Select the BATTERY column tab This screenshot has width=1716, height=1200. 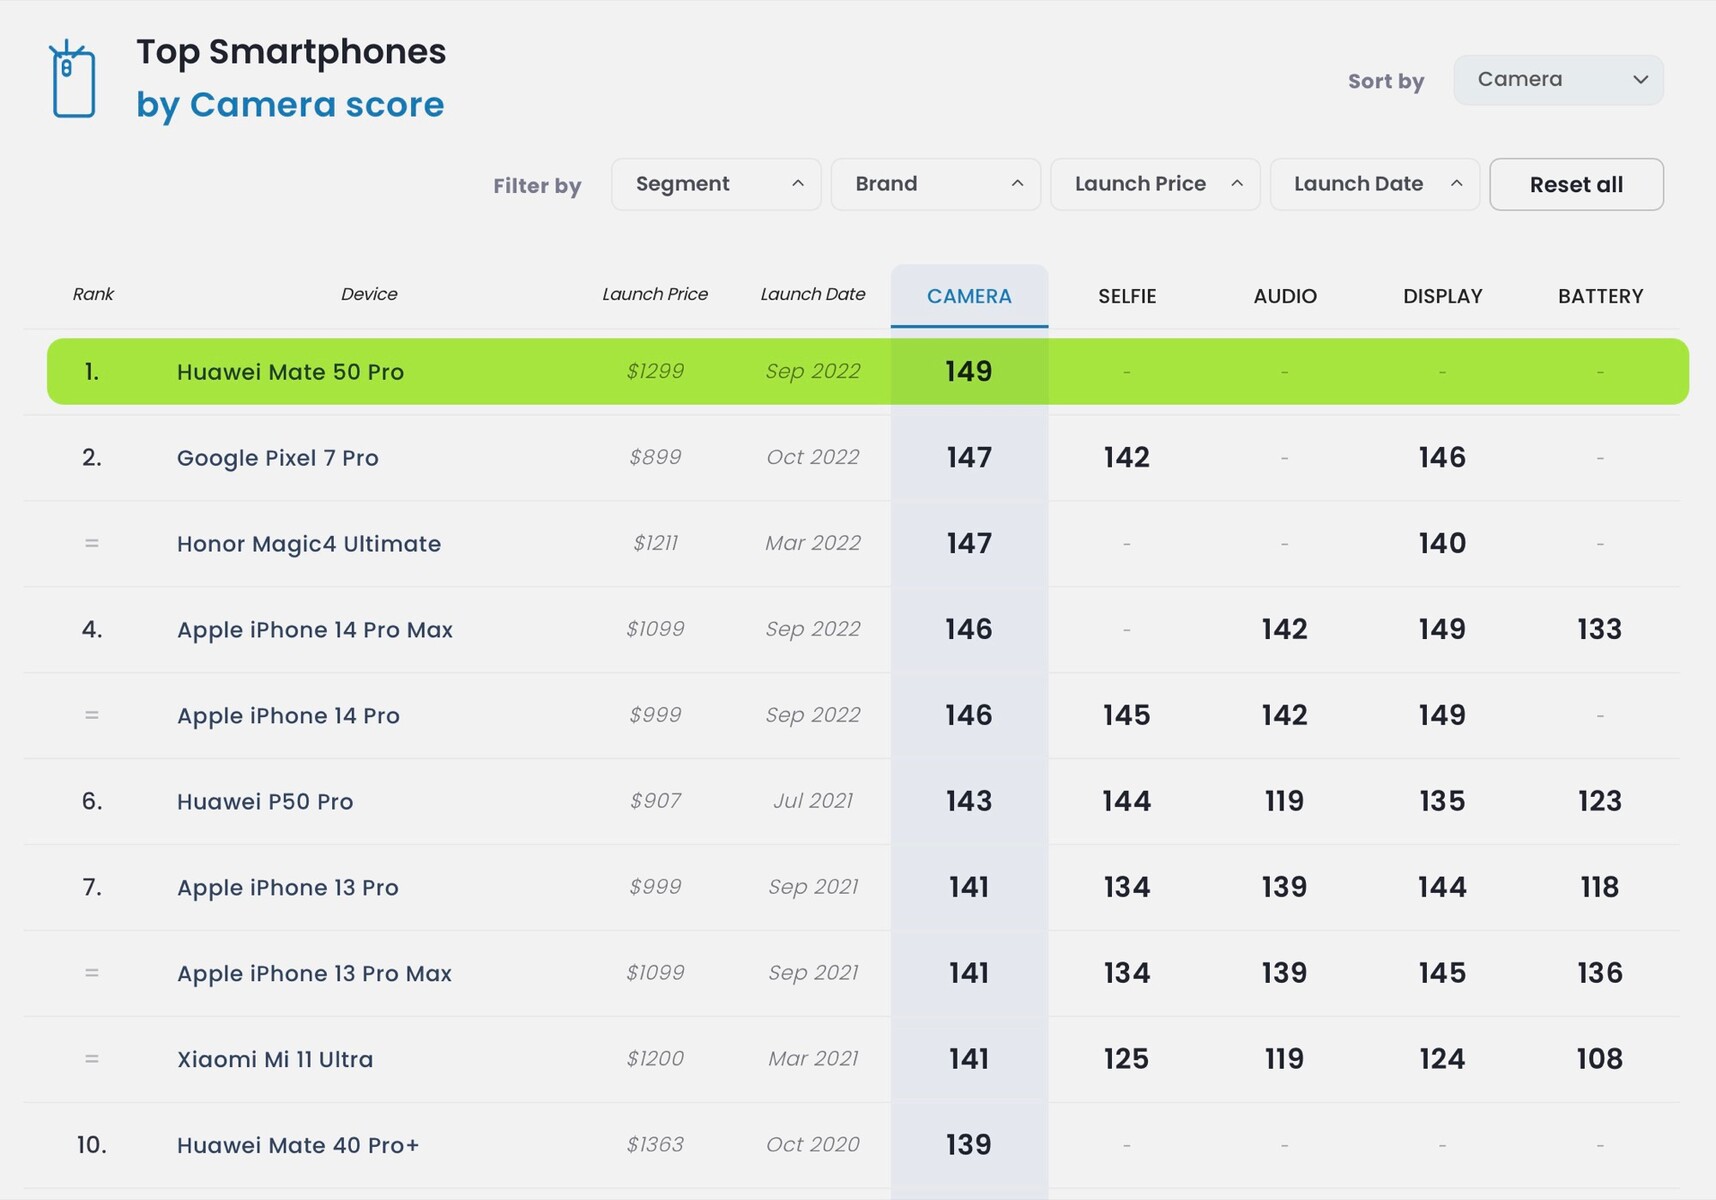tap(1600, 296)
